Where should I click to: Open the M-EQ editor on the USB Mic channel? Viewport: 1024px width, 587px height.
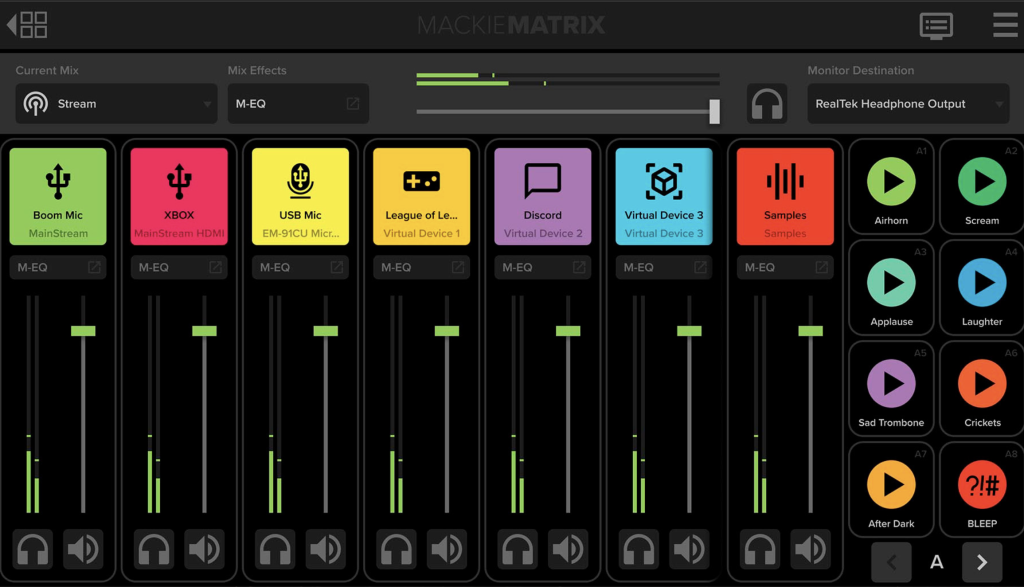pyautogui.click(x=336, y=267)
